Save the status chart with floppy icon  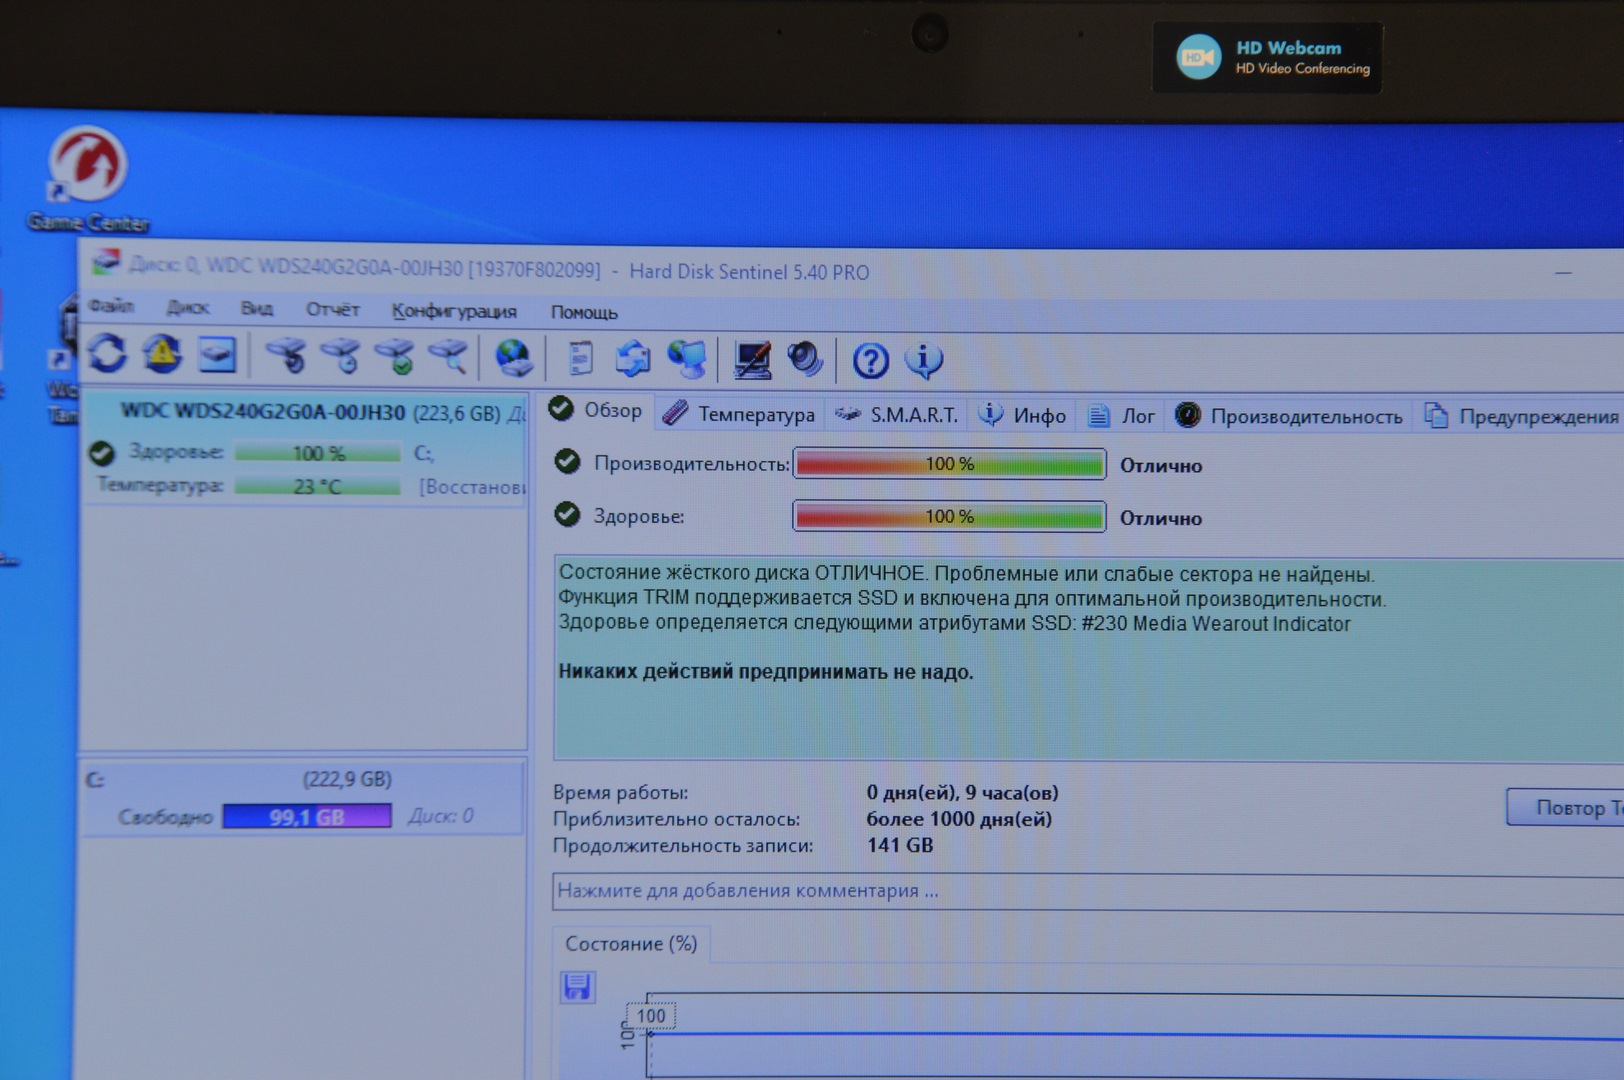point(577,987)
